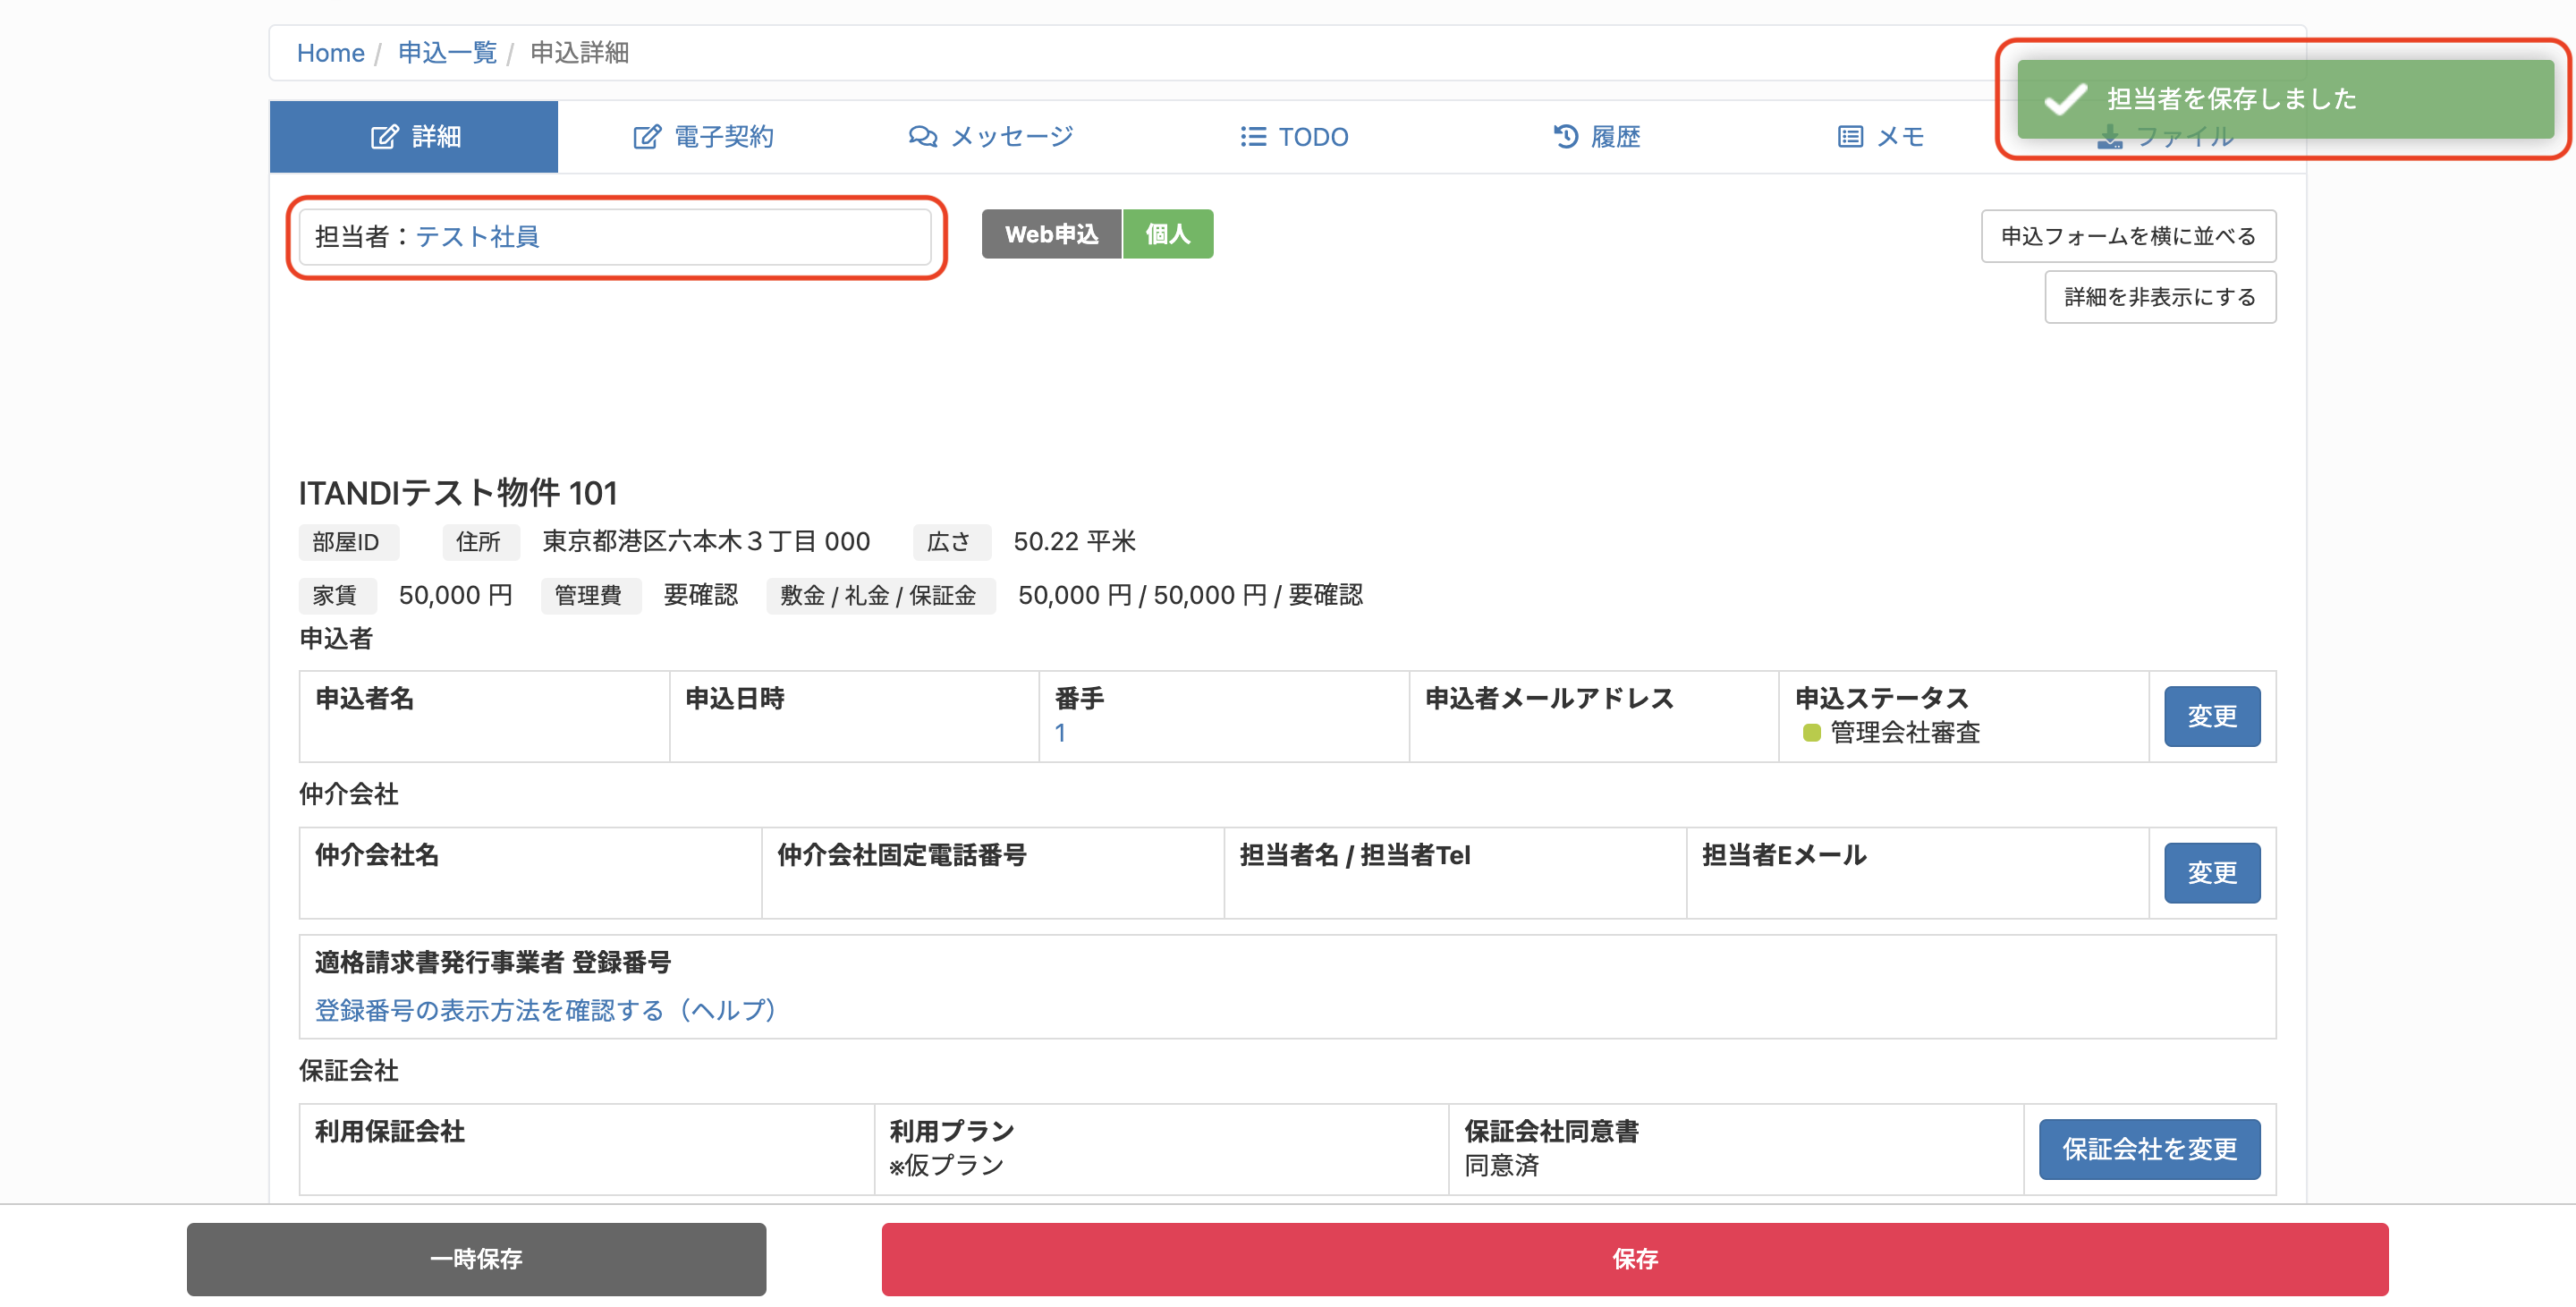Click the 管理会社審査 status text
The width and height of the screenshot is (2576, 1307).
[x=1904, y=733]
